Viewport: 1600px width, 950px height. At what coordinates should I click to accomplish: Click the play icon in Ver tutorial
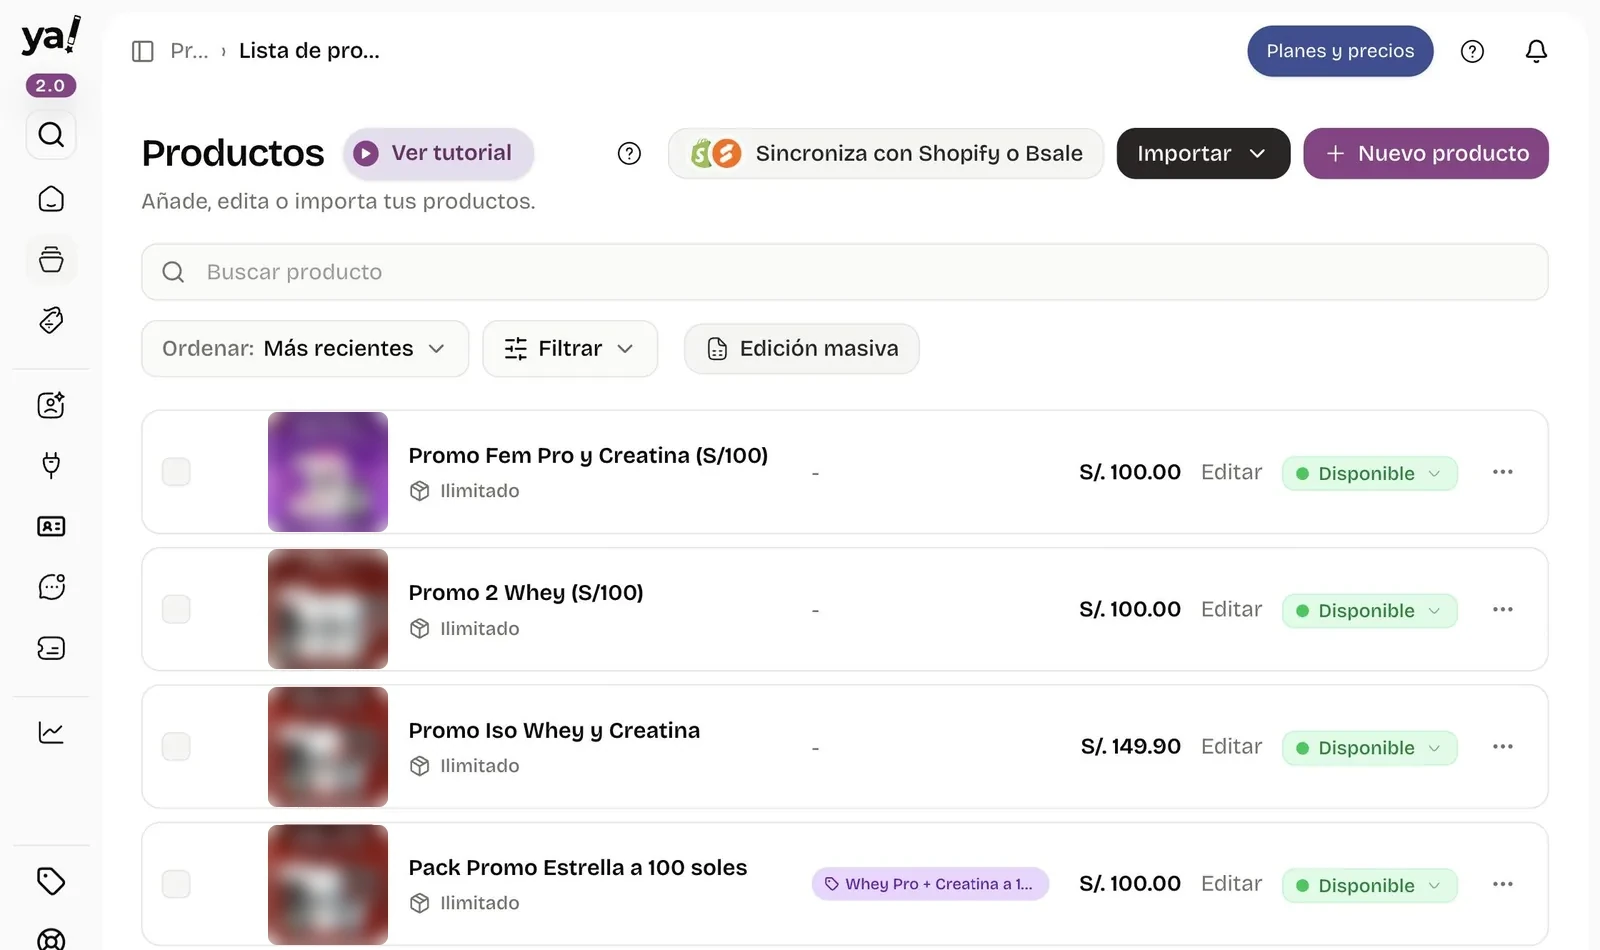click(x=366, y=153)
